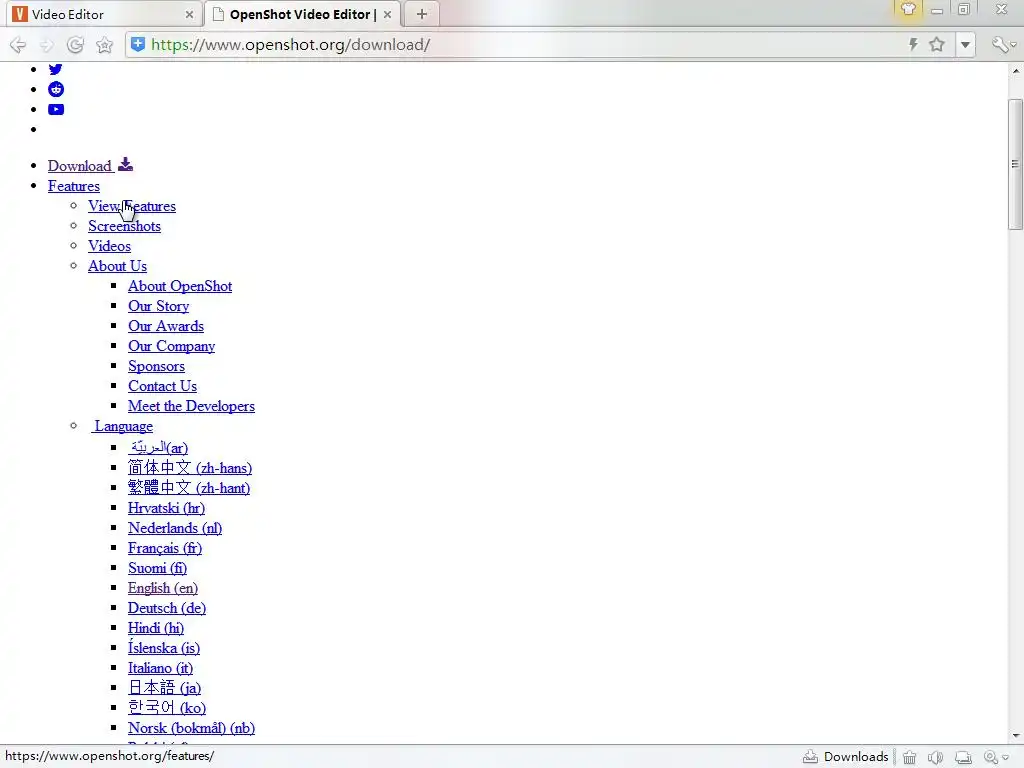
Task: Close the Video Editor tab
Action: [x=189, y=14]
